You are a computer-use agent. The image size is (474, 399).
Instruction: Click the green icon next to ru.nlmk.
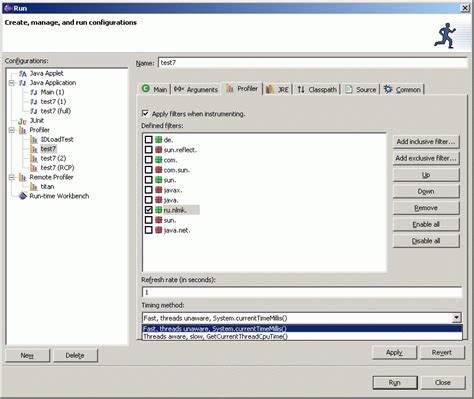[x=159, y=210]
